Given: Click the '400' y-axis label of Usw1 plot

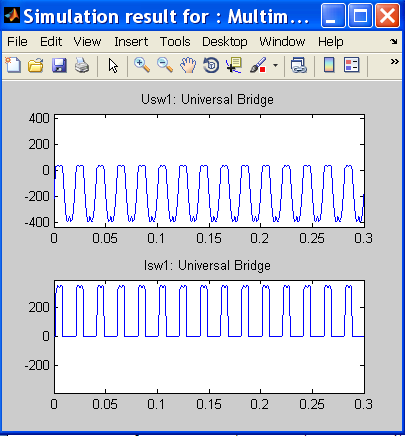Looking at the screenshot, I should point(39,118).
